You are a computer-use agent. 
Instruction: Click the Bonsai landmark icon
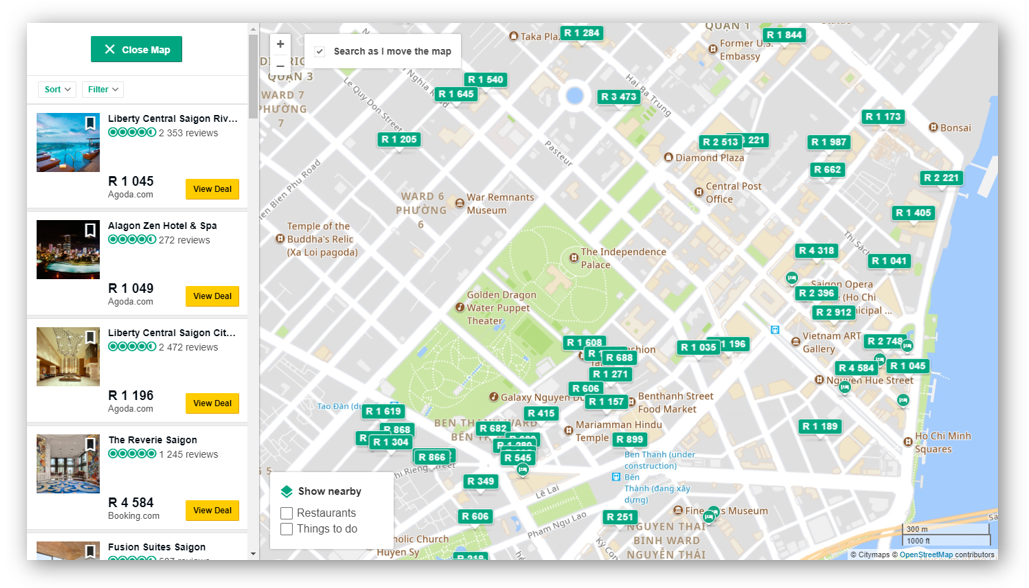click(x=933, y=127)
